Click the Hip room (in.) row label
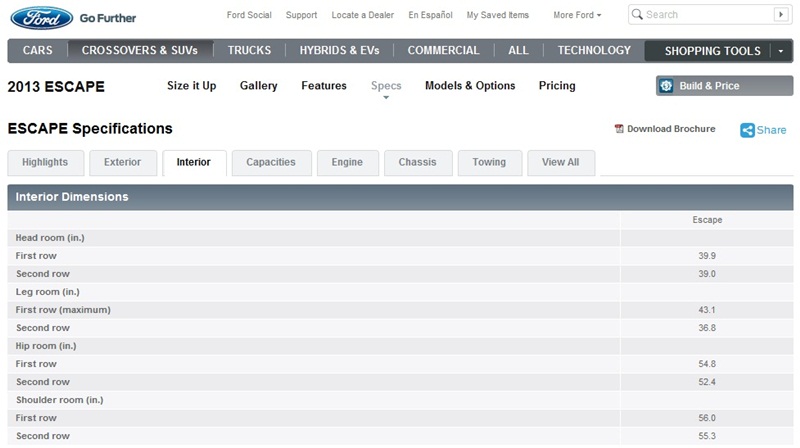Viewport: 800px width, 448px height. pyautogui.click(x=46, y=346)
